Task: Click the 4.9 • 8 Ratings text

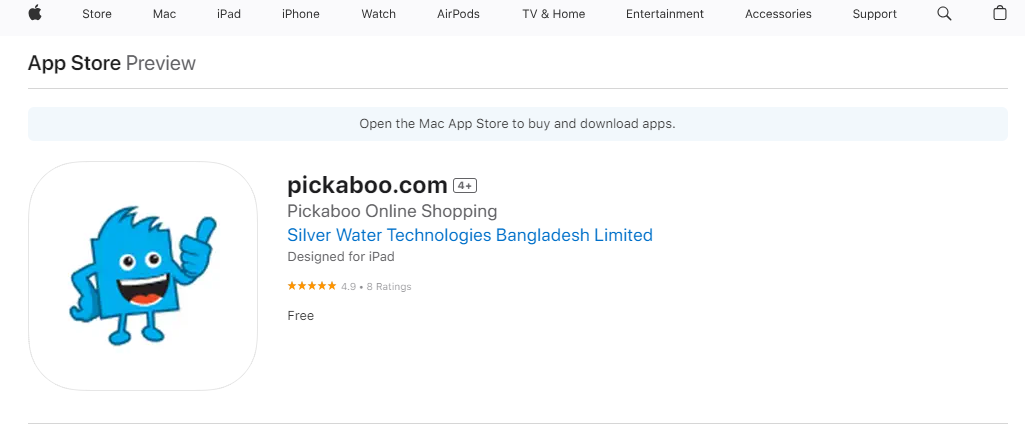Action: pos(376,287)
